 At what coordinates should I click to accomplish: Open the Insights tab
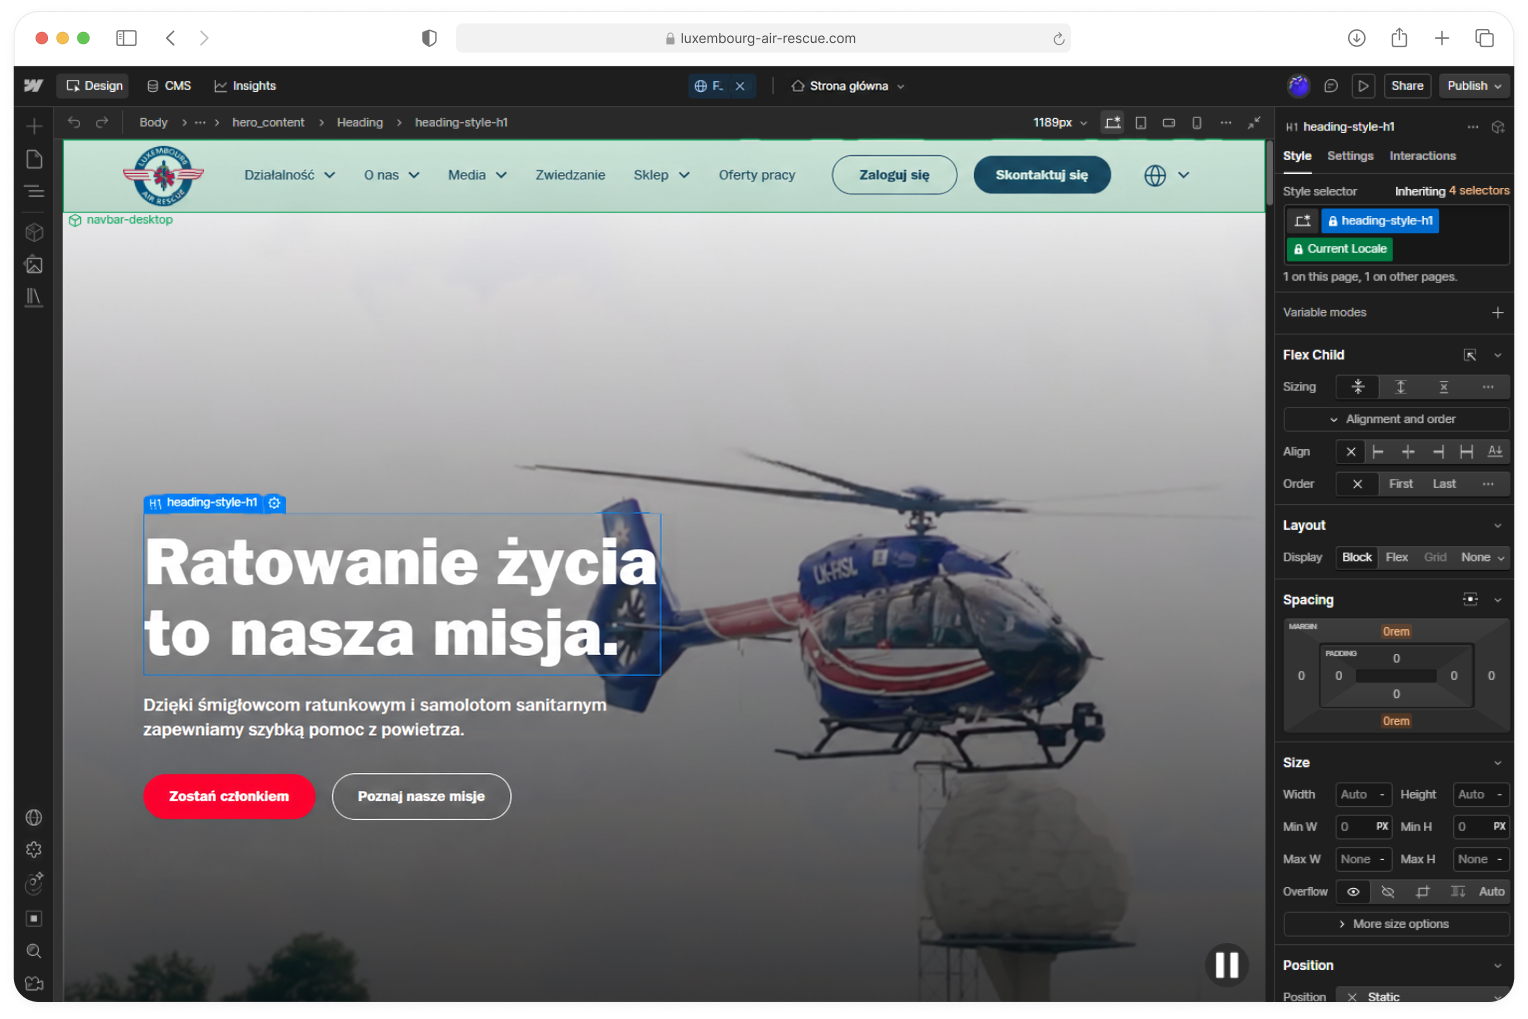pyautogui.click(x=245, y=86)
